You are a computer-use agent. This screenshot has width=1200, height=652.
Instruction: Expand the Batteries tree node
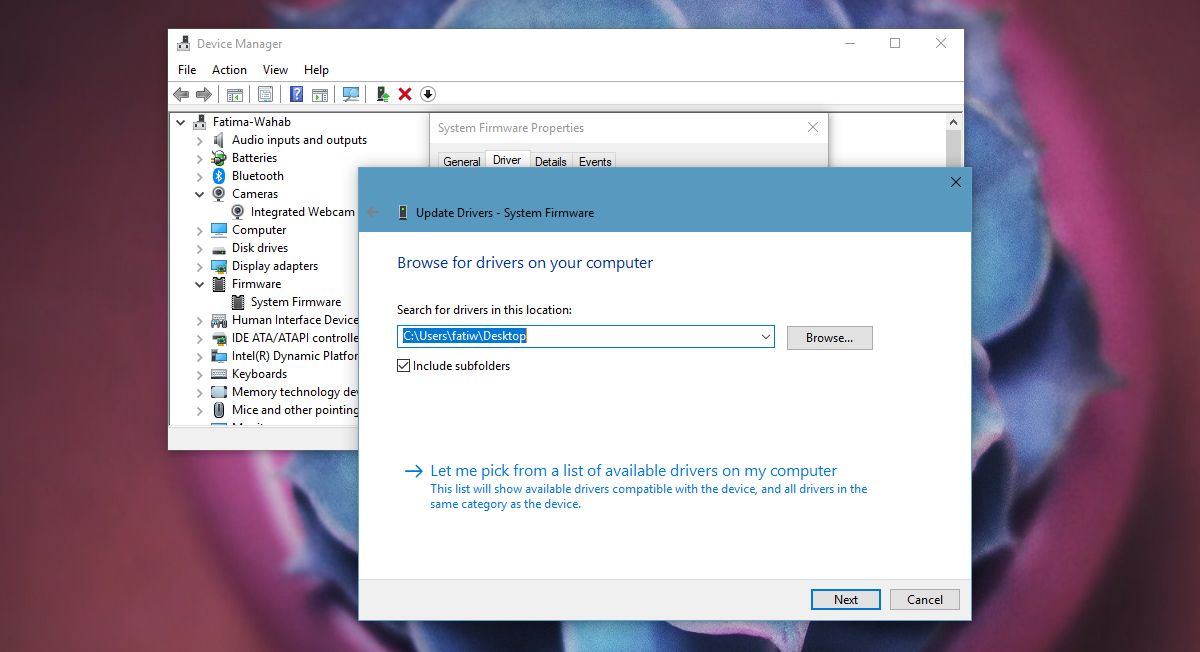coord(200,158)
